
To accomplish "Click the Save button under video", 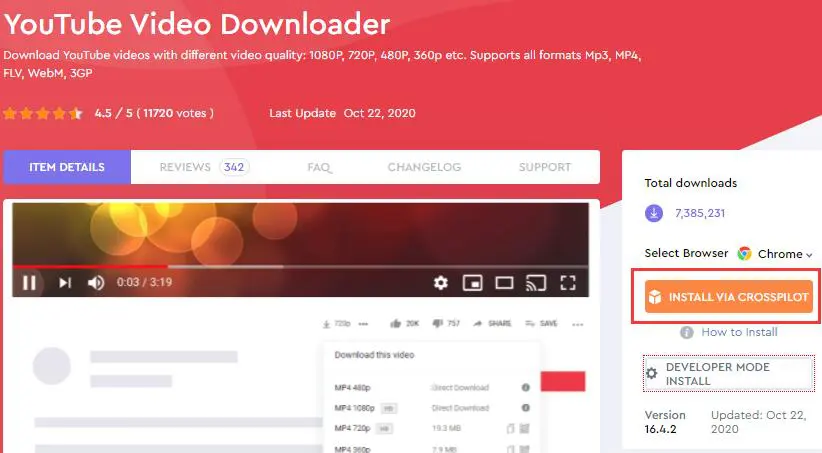I will [x=541, y=323].
